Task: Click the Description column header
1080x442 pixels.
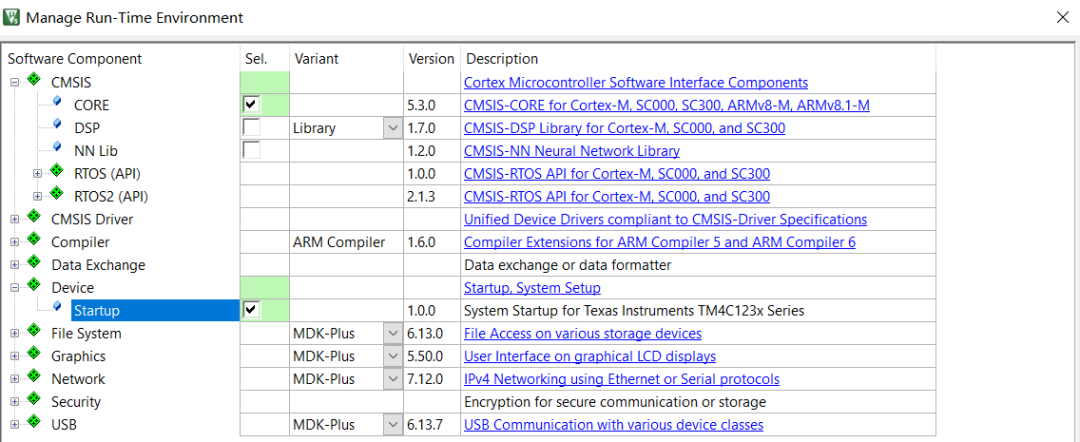Action: coord(502,59)
